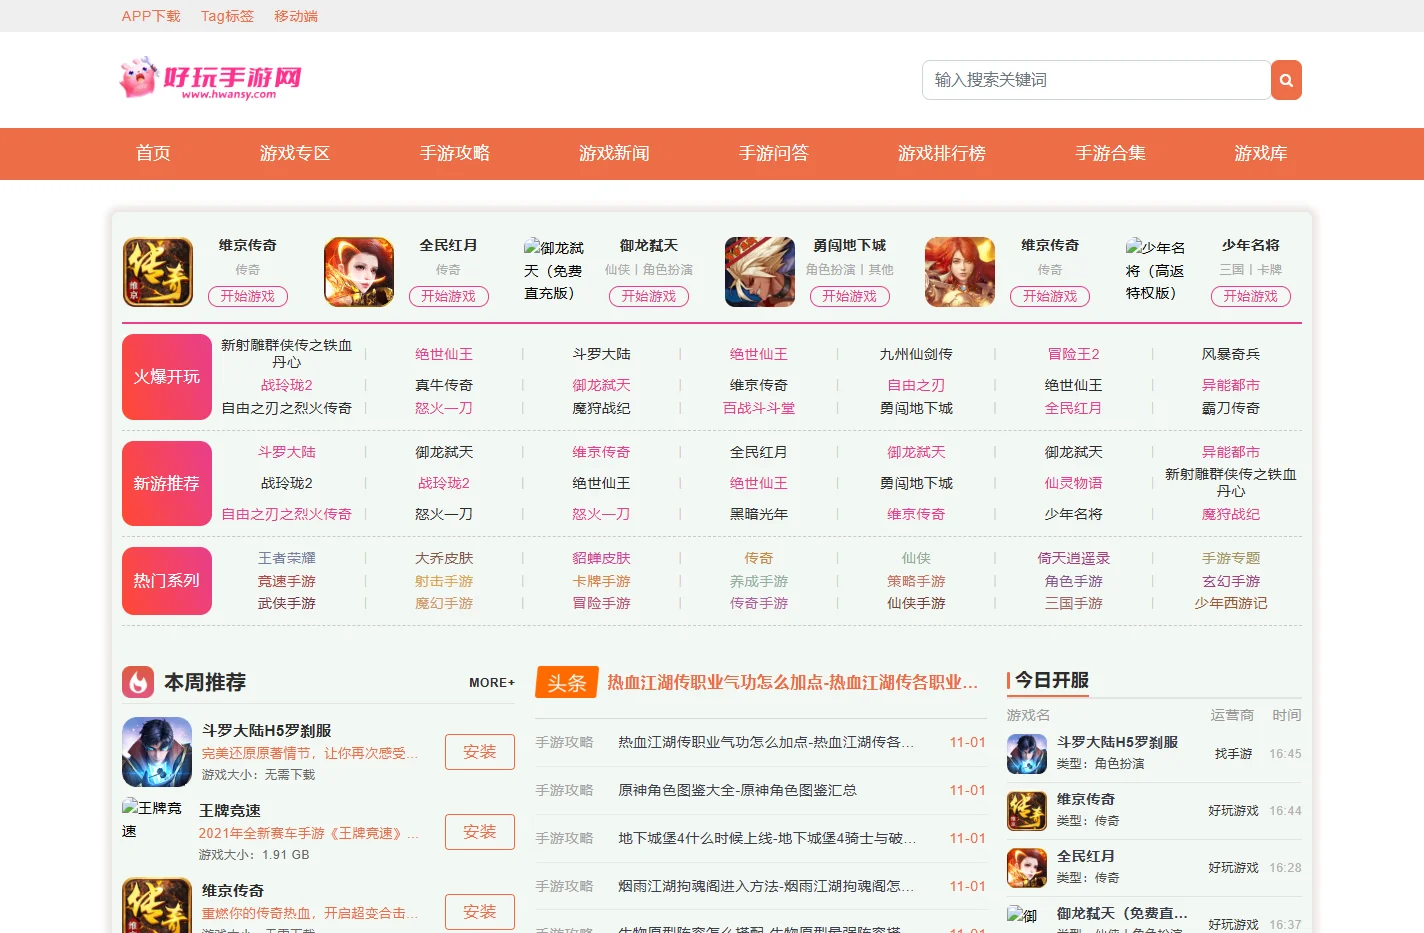Open the 游戏专区 navigation tab
Viewport: 1424px width, 933px height.
(295, 153)
